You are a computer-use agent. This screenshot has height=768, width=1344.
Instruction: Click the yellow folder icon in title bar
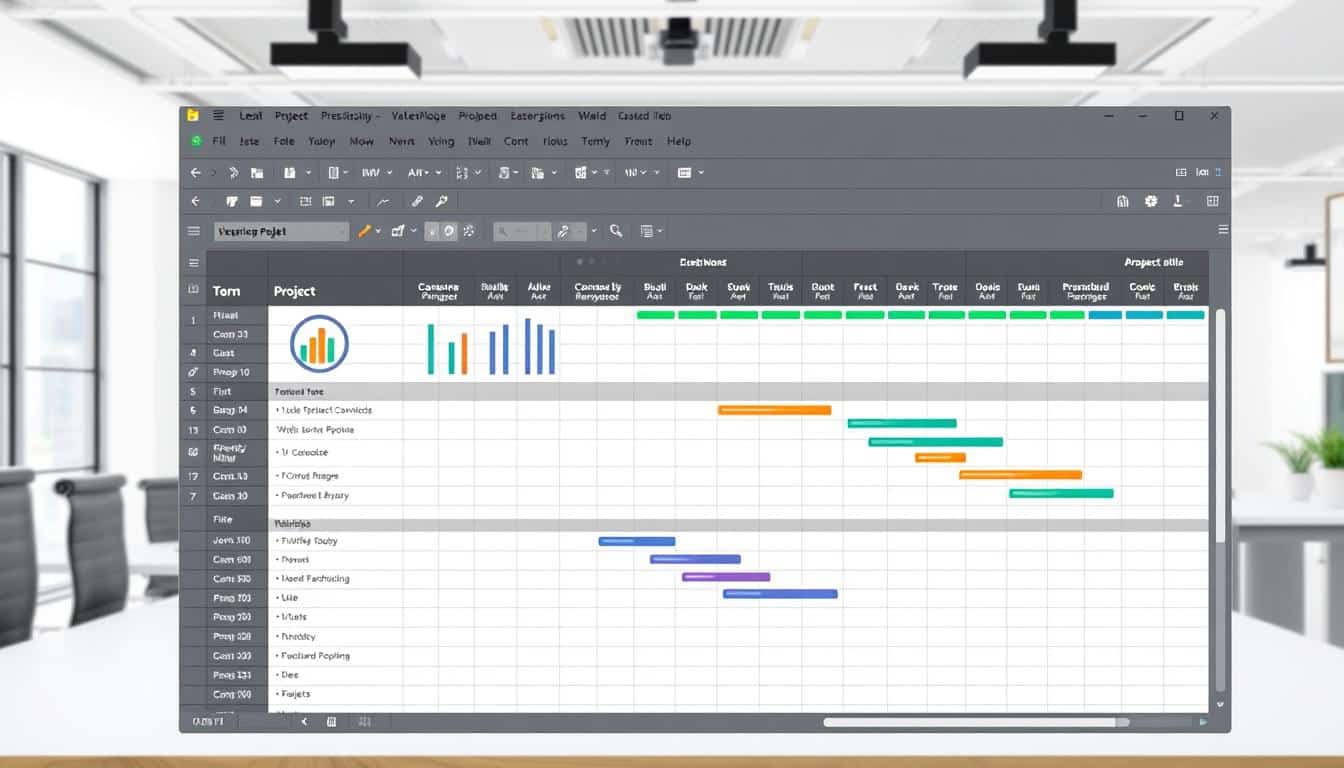tap(194, 116)
